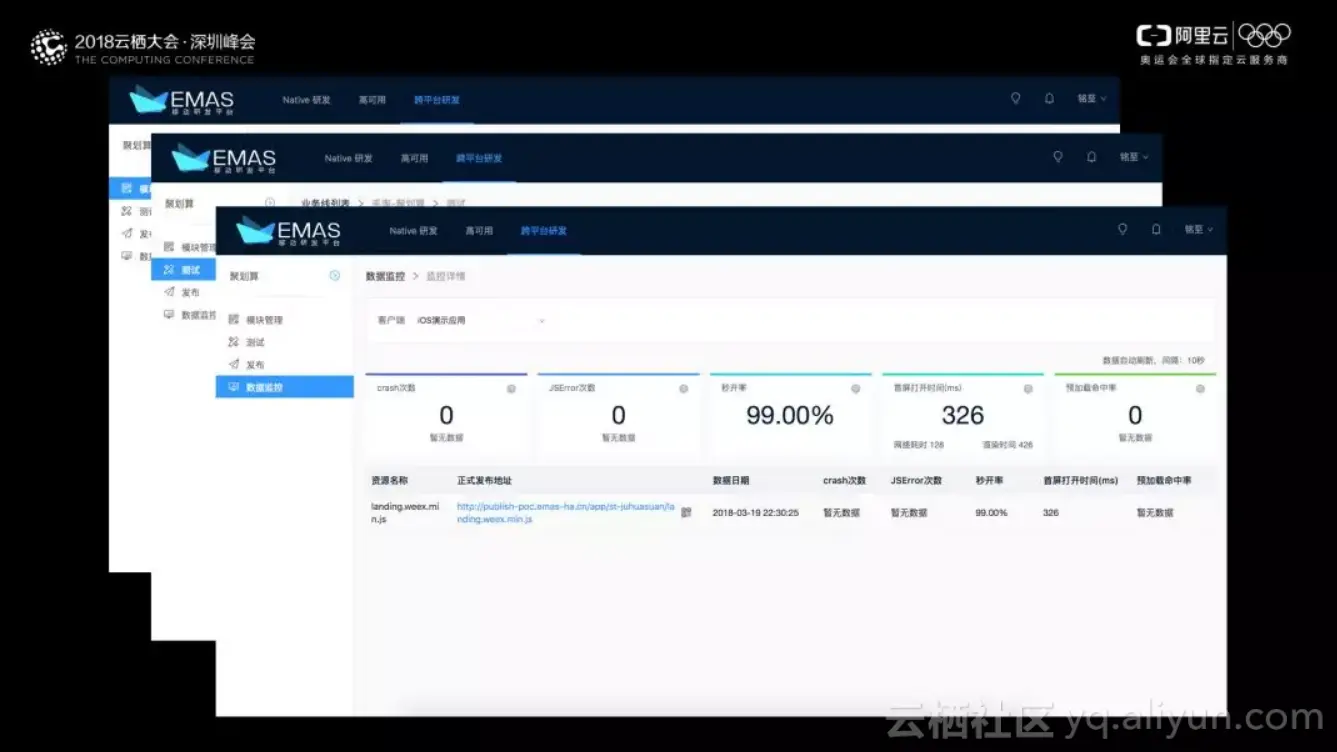This screenshot has width=1337, height=752.
Task: Switch to 高可用 tab in the front window
Action: coord(479,231)
